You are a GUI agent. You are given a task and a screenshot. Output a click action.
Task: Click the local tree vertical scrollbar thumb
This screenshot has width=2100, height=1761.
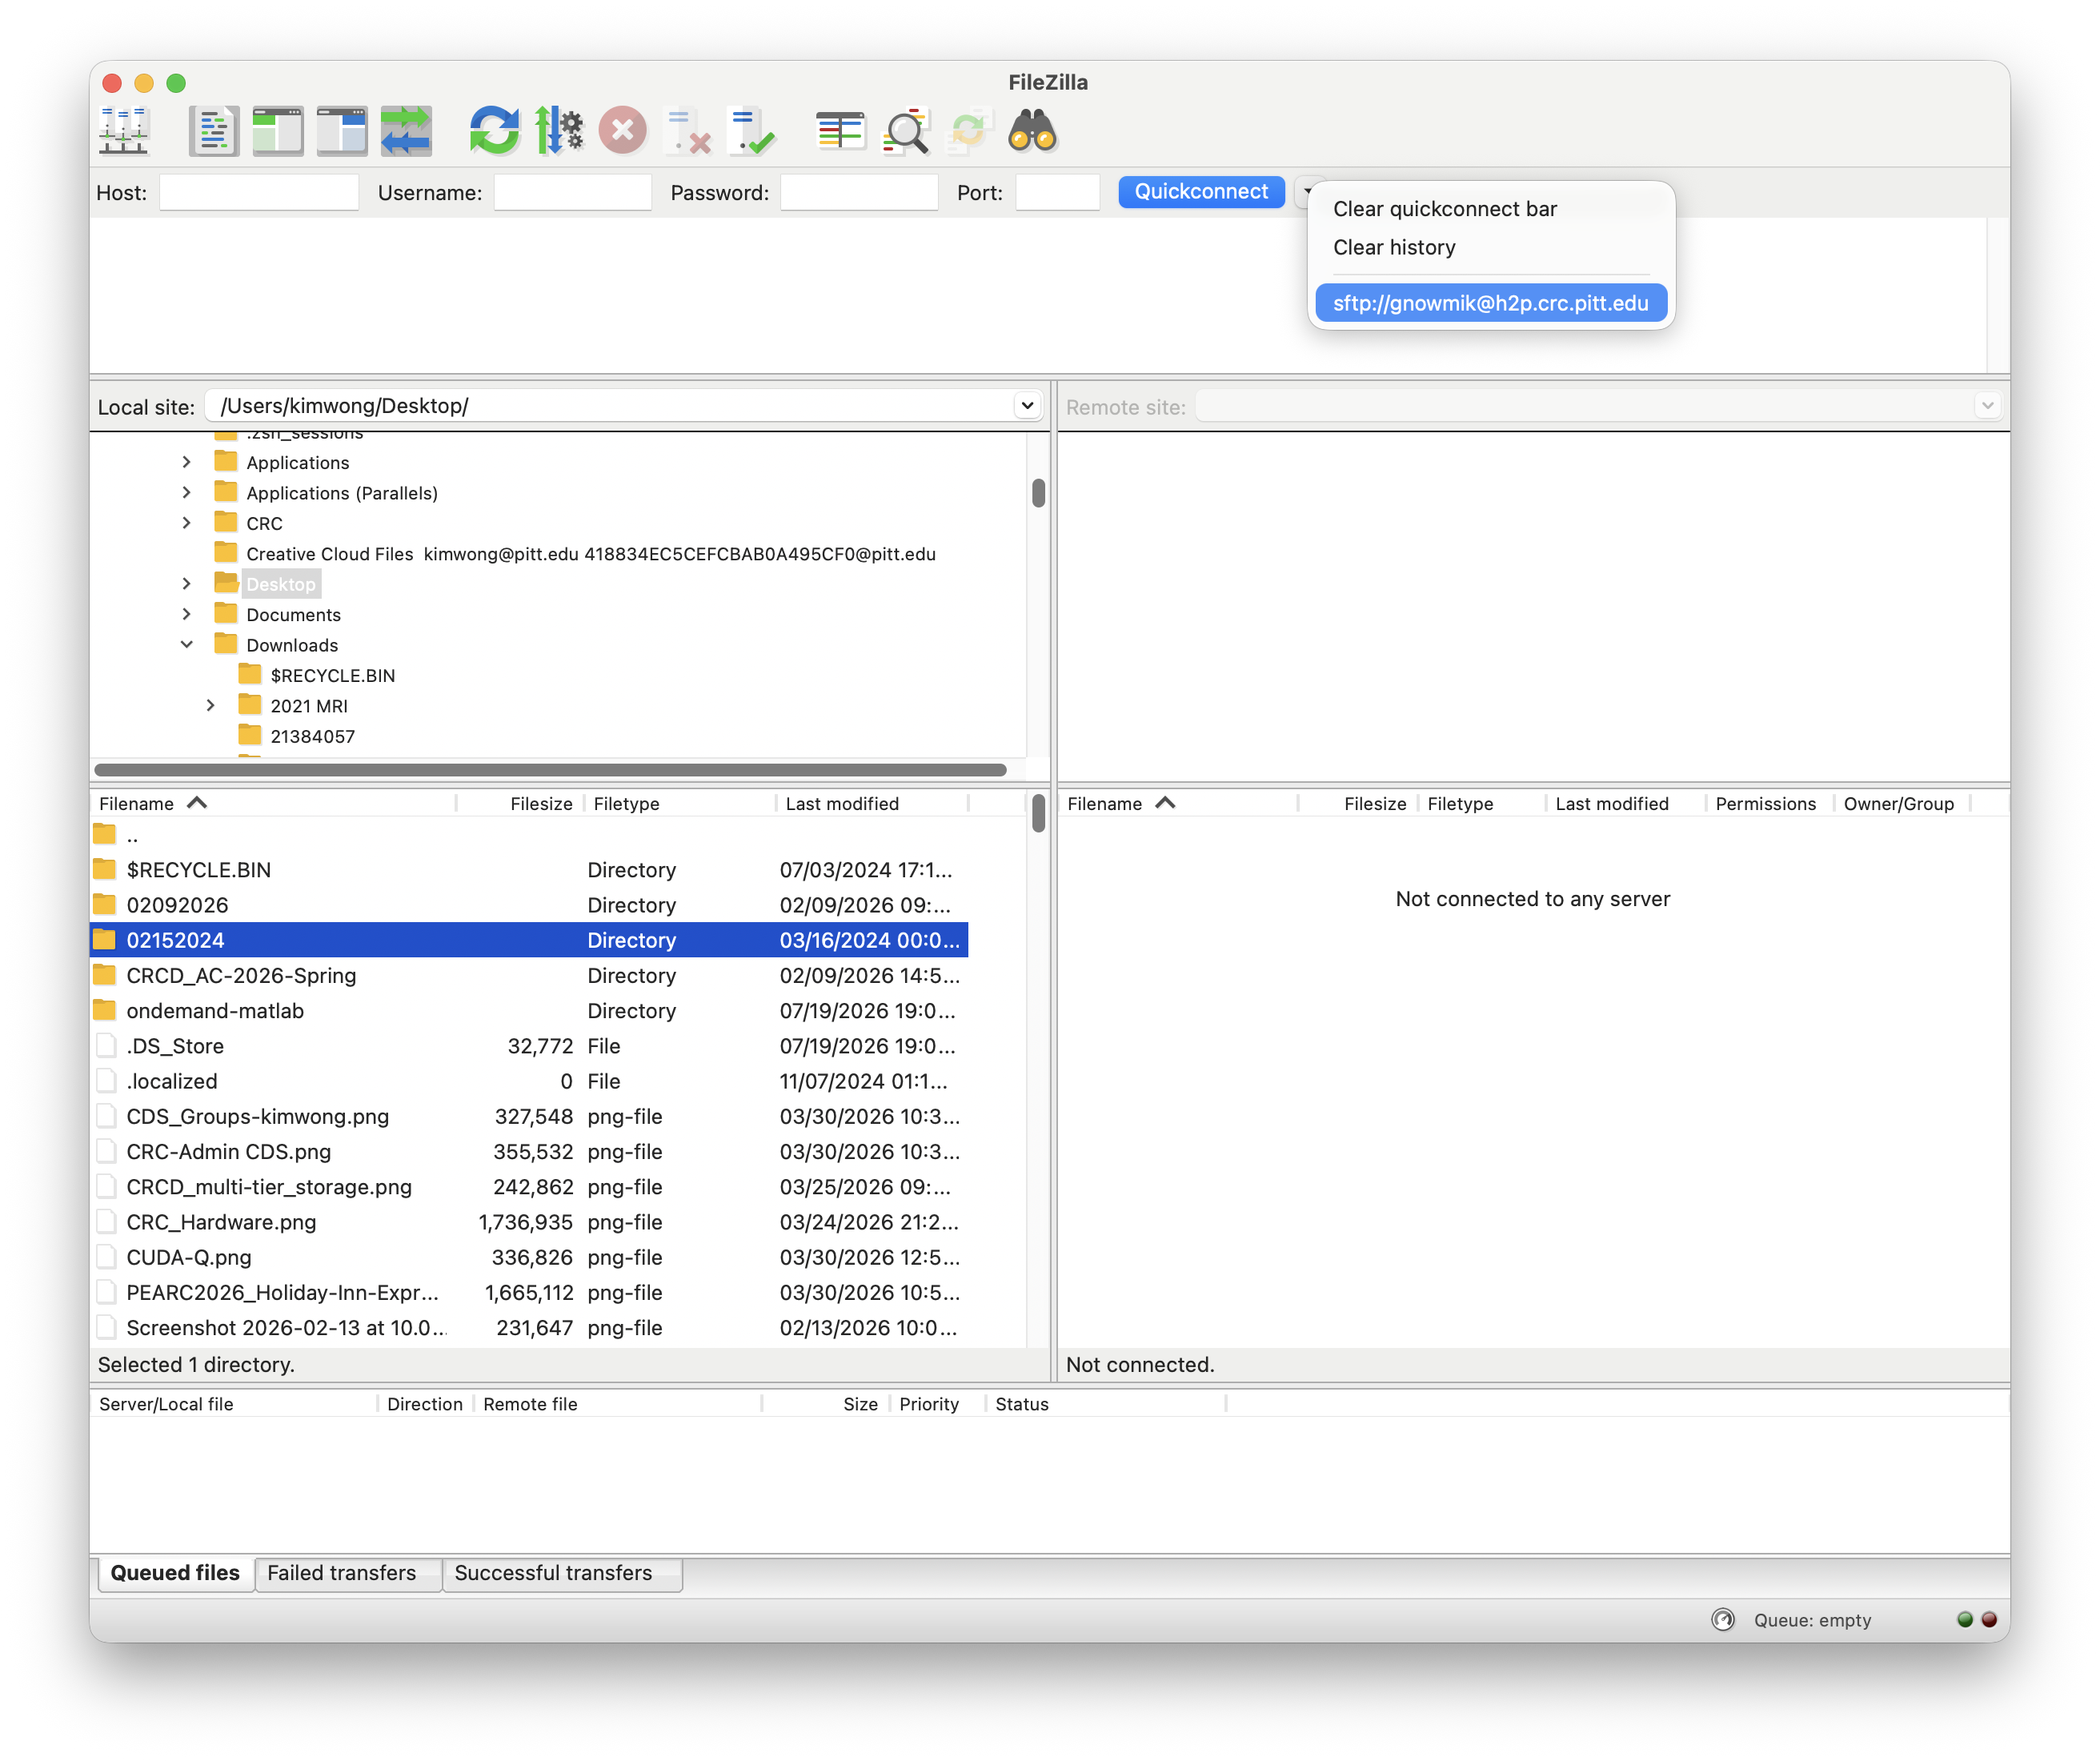coord(1038,493)
